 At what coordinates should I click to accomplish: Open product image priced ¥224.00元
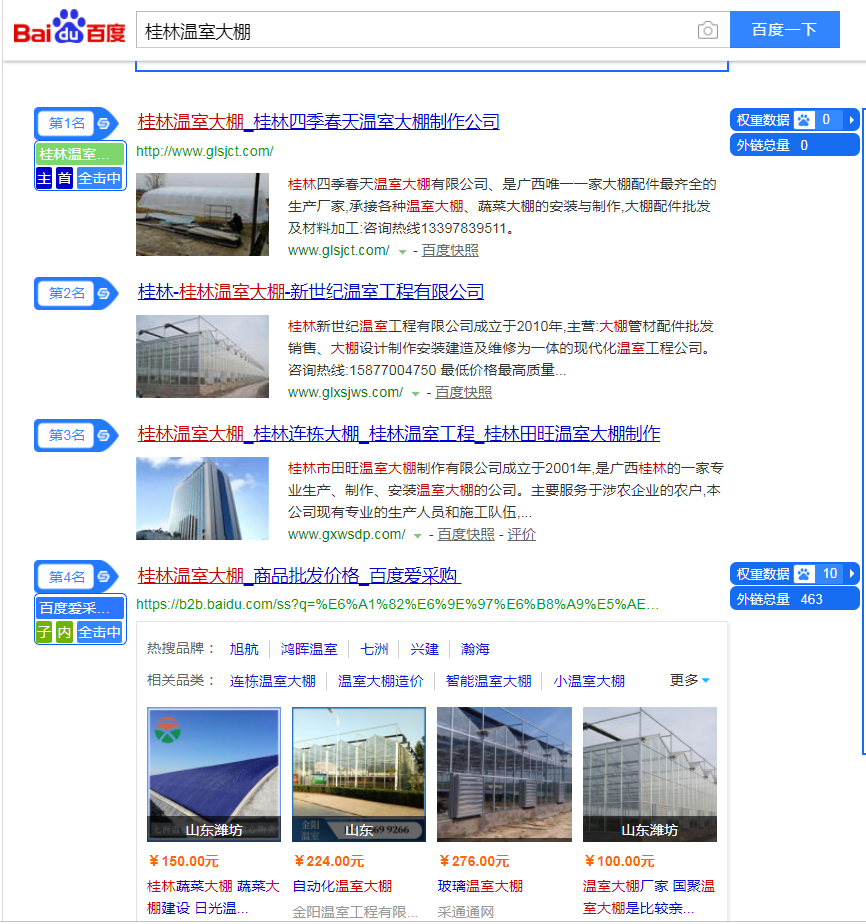(x=359, y=774)
